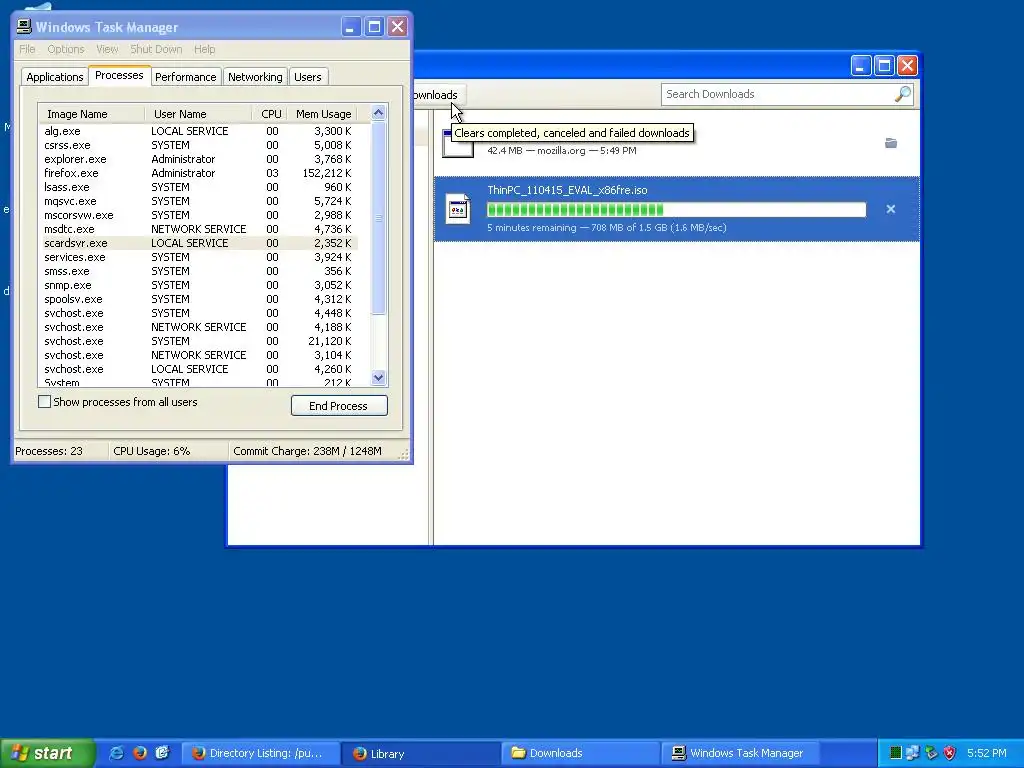The image size is (1024, 768).
Task: Click the network connection tray icon
Action: tap(912, 753)
